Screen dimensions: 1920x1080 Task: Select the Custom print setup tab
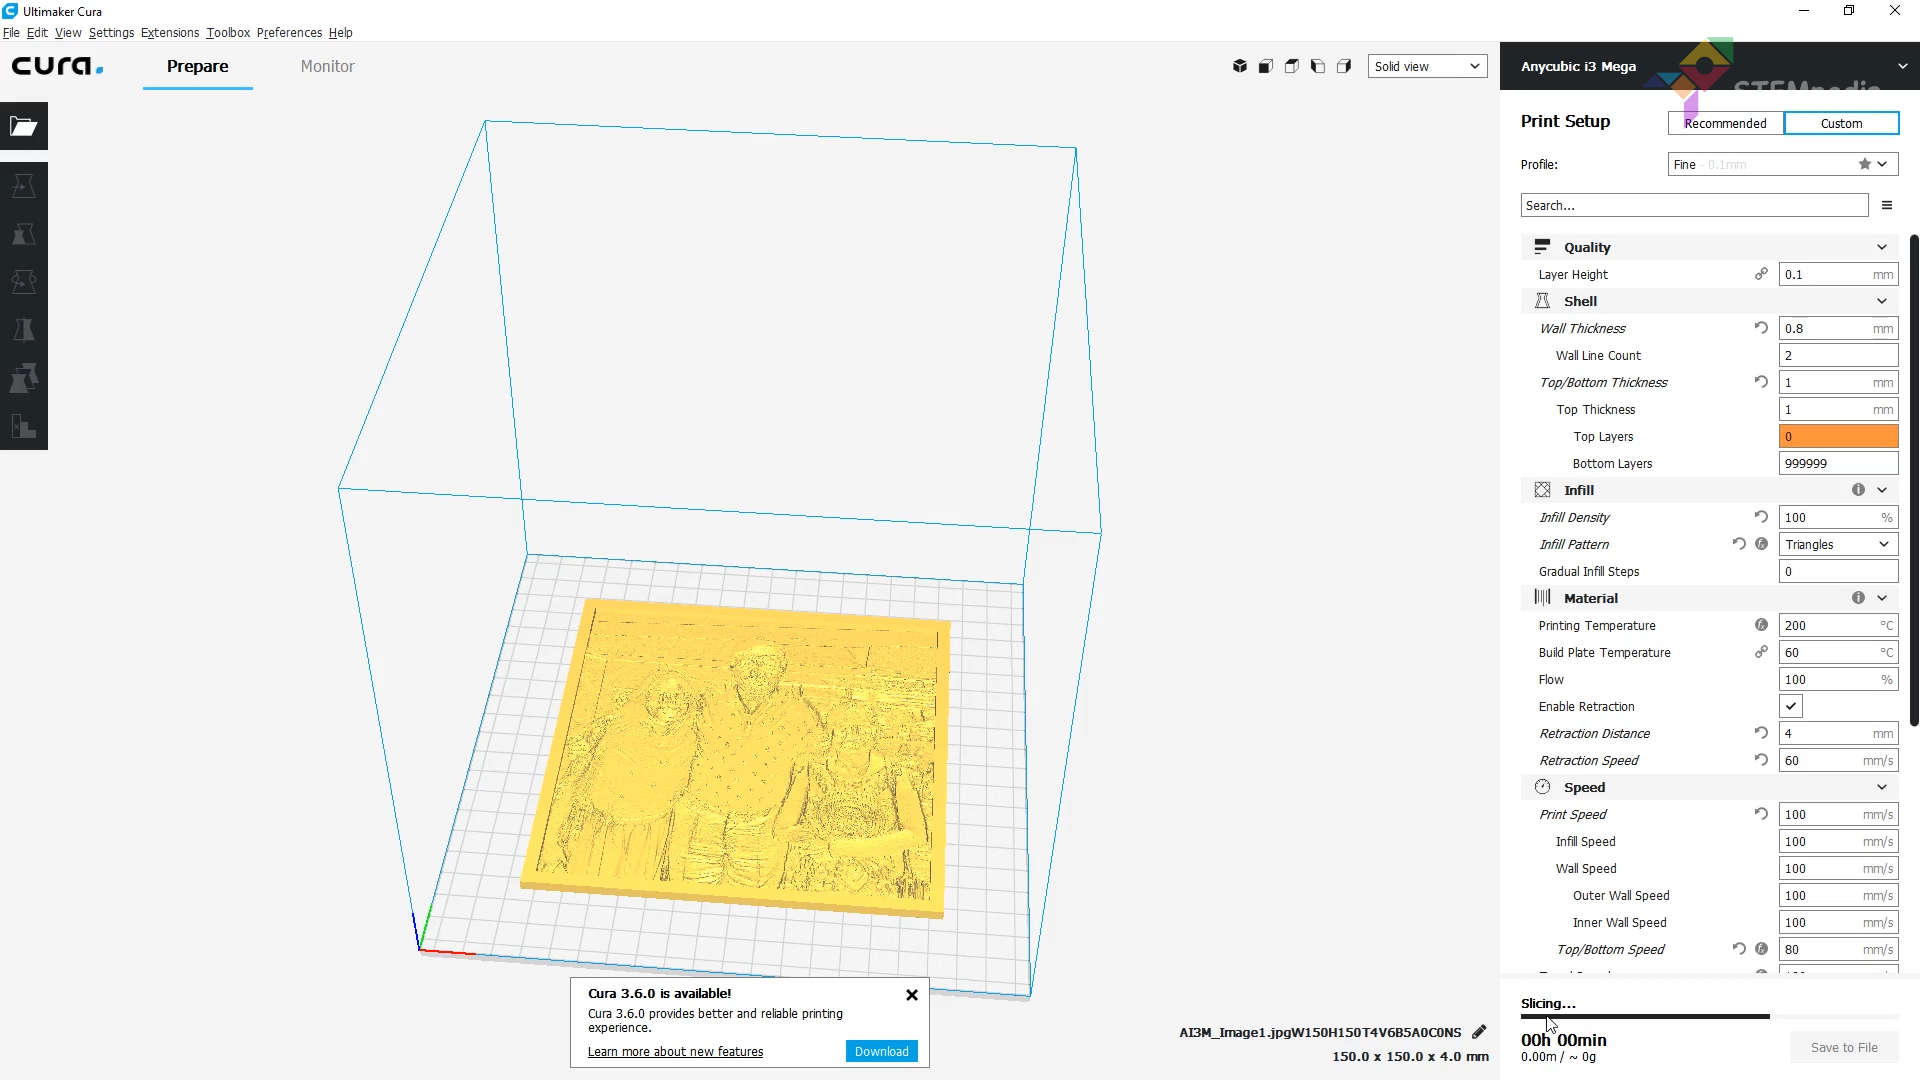coord(1841,123)
